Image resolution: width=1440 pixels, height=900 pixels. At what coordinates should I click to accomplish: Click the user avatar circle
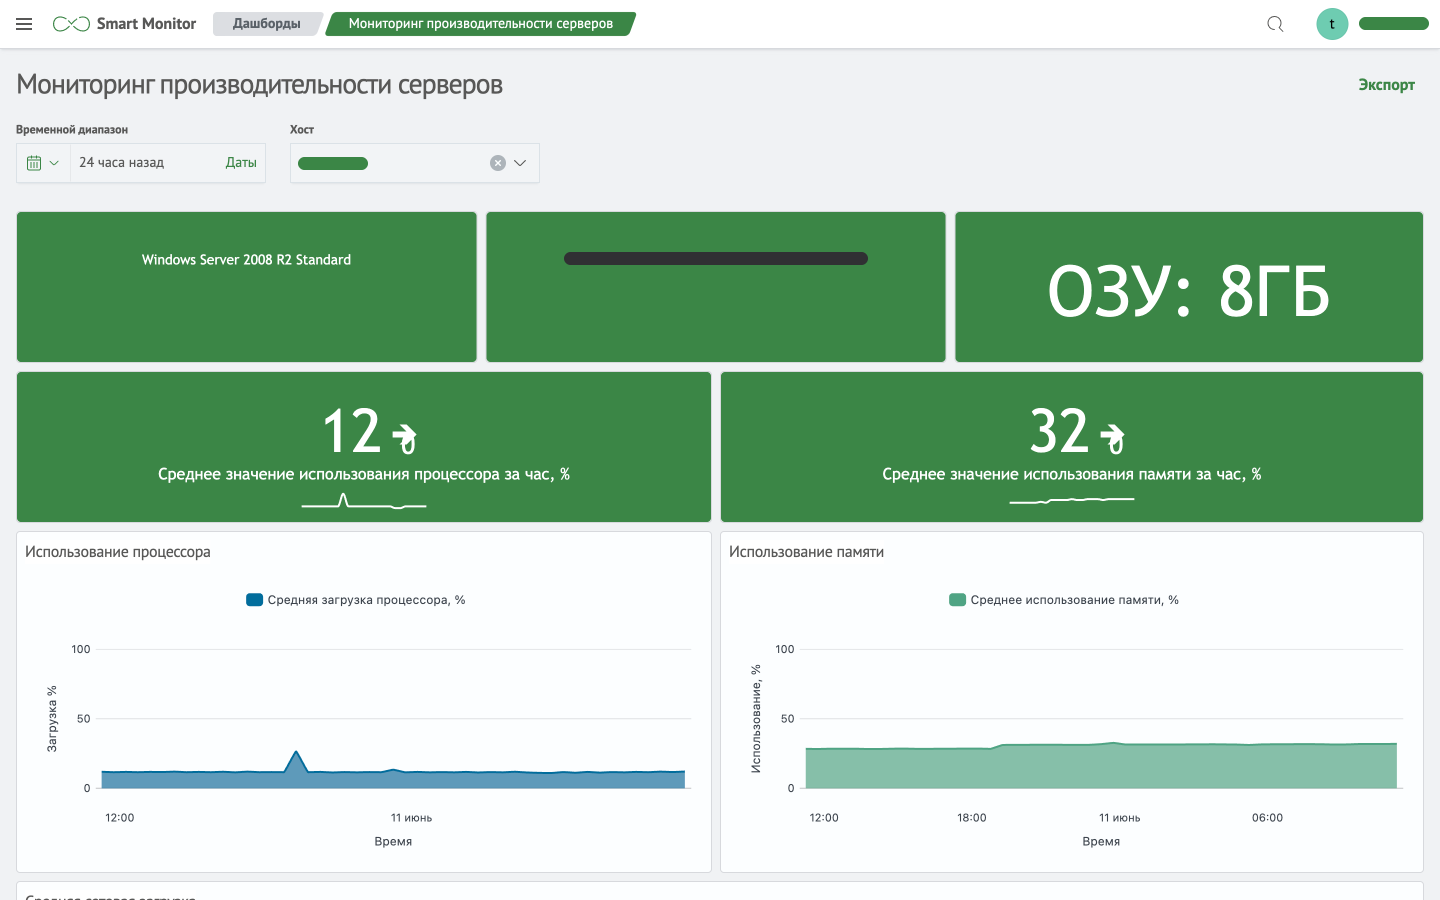[1332, 24]
